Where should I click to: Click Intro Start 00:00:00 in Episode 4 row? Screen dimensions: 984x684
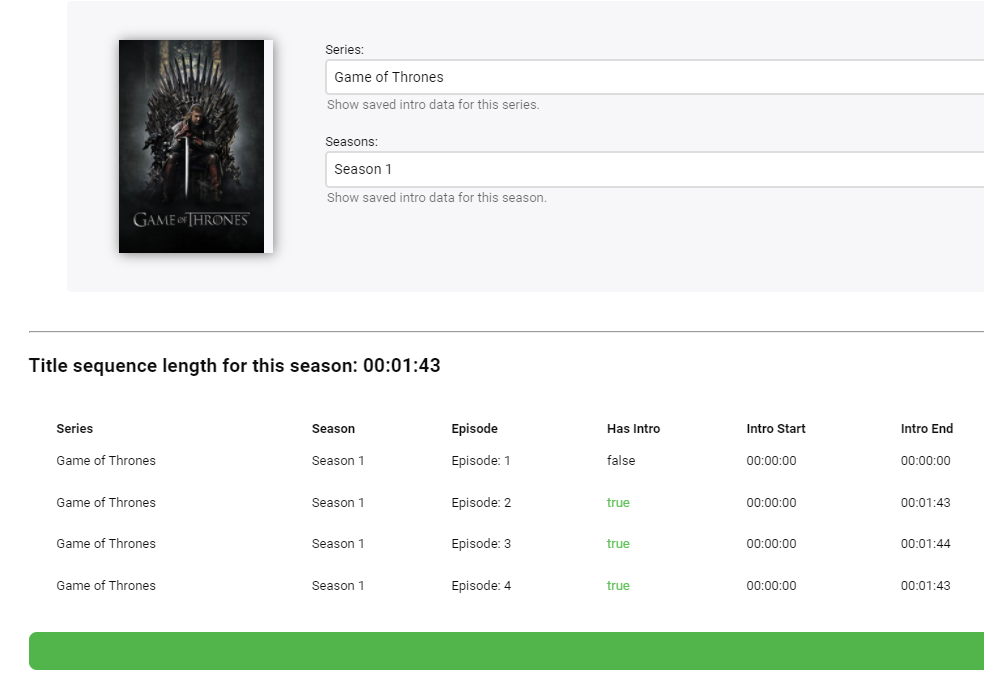771,585
